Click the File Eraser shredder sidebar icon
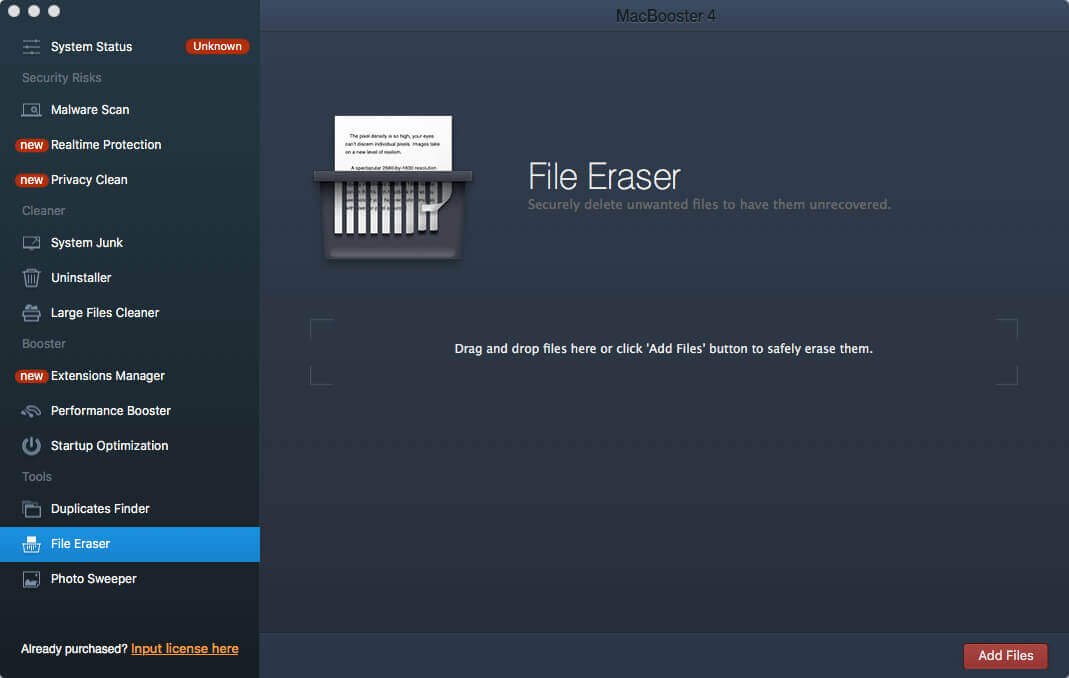This screenshot has width=1069, height=678. click(31, 544)
